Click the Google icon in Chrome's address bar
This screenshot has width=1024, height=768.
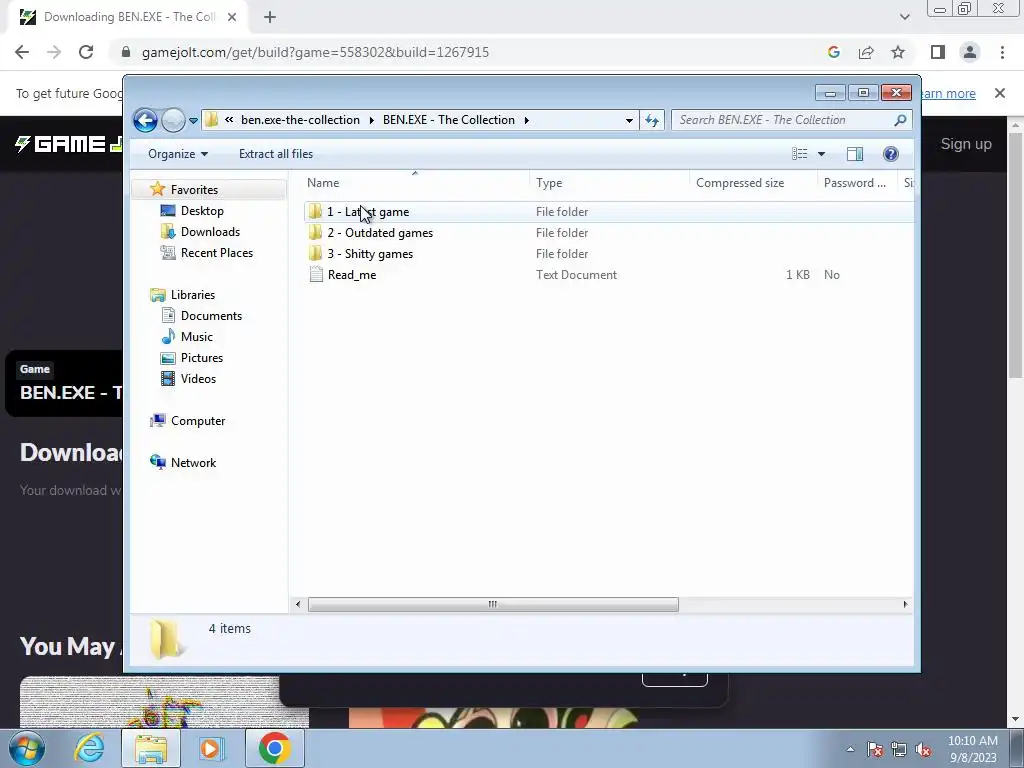coord(833,52)
